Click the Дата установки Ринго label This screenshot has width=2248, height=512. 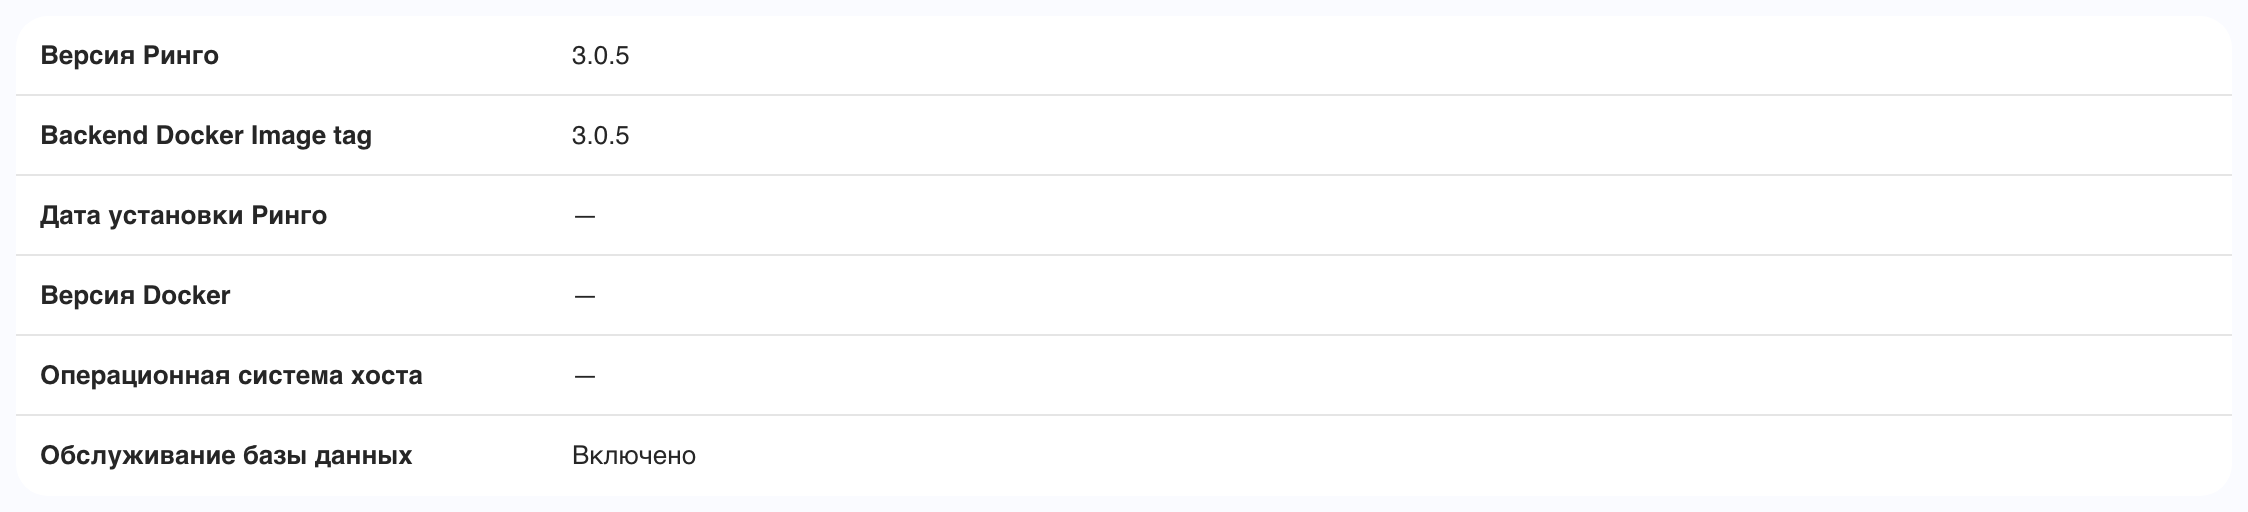coord(183,215)
